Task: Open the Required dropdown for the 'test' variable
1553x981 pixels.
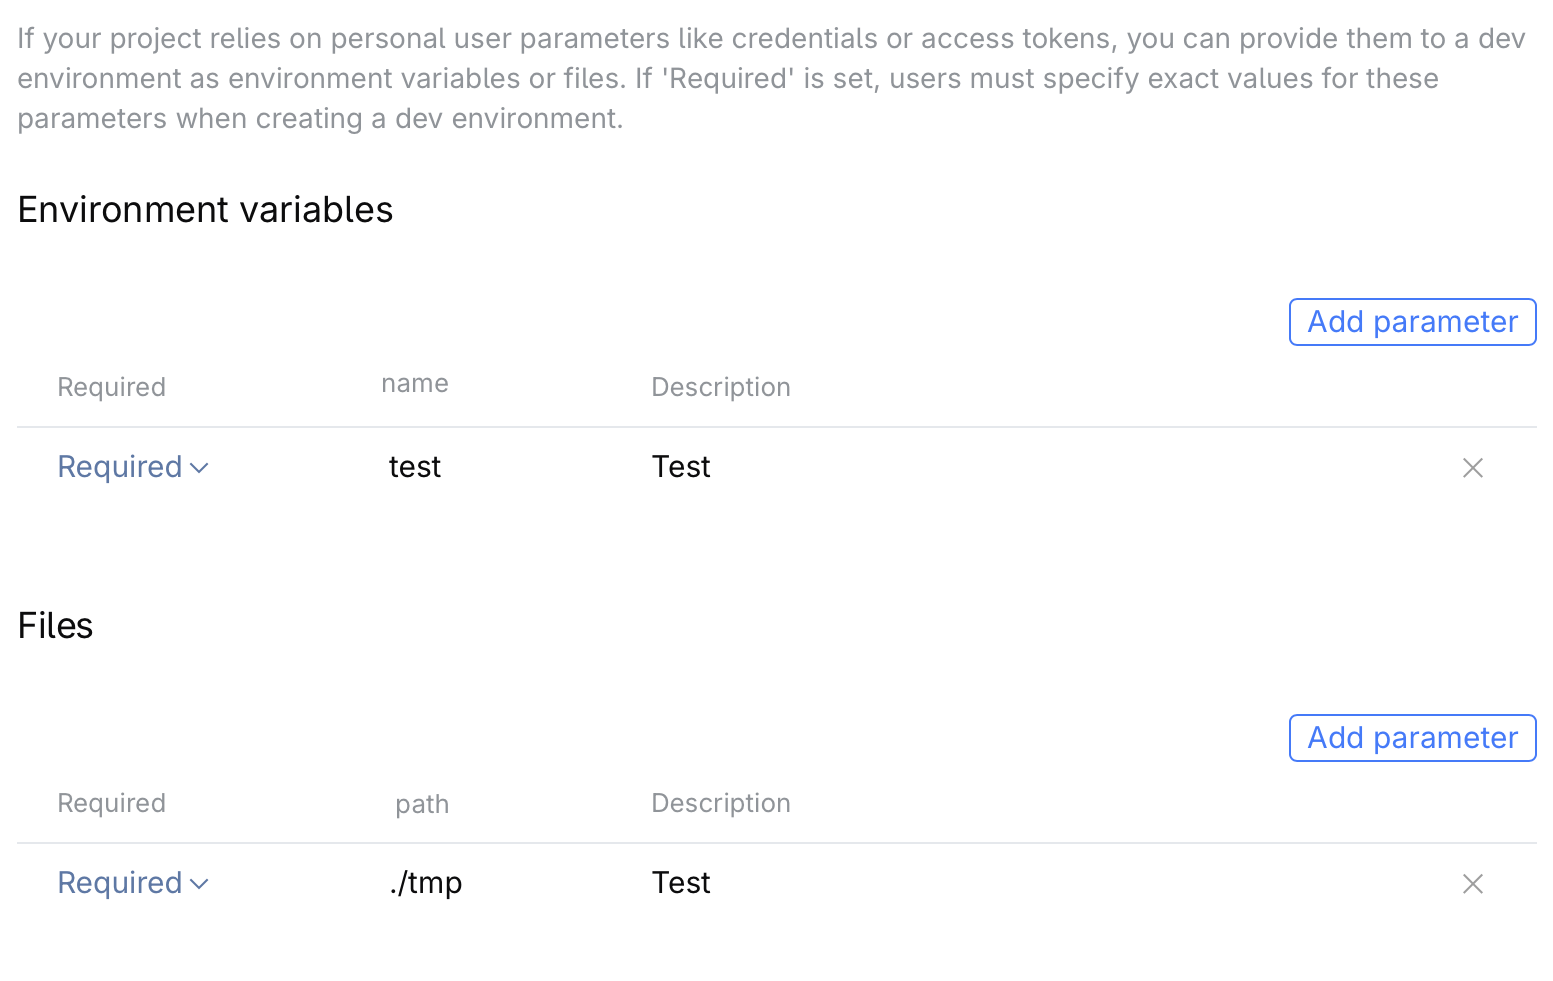Action: 133,467
